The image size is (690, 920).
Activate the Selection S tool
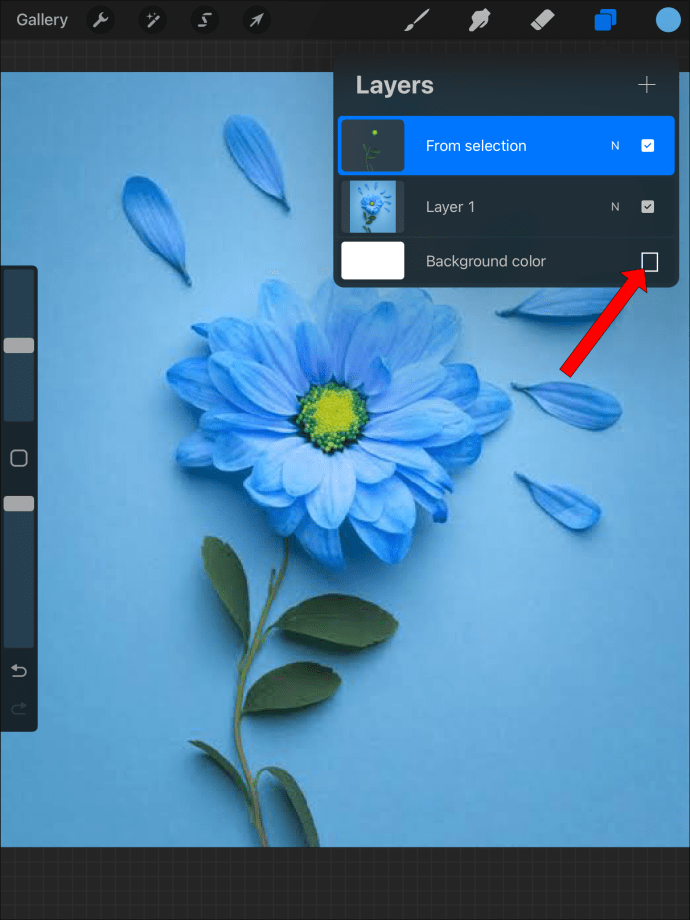click(205, 21)
